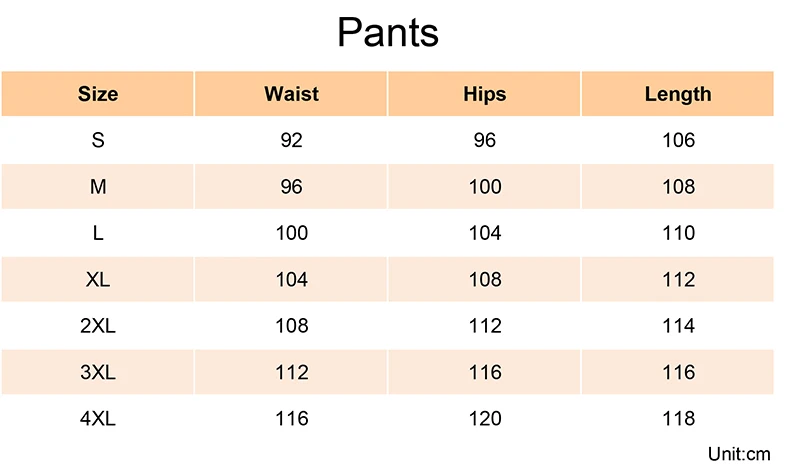Select the 2XL size row label

[x=98, y=326]
